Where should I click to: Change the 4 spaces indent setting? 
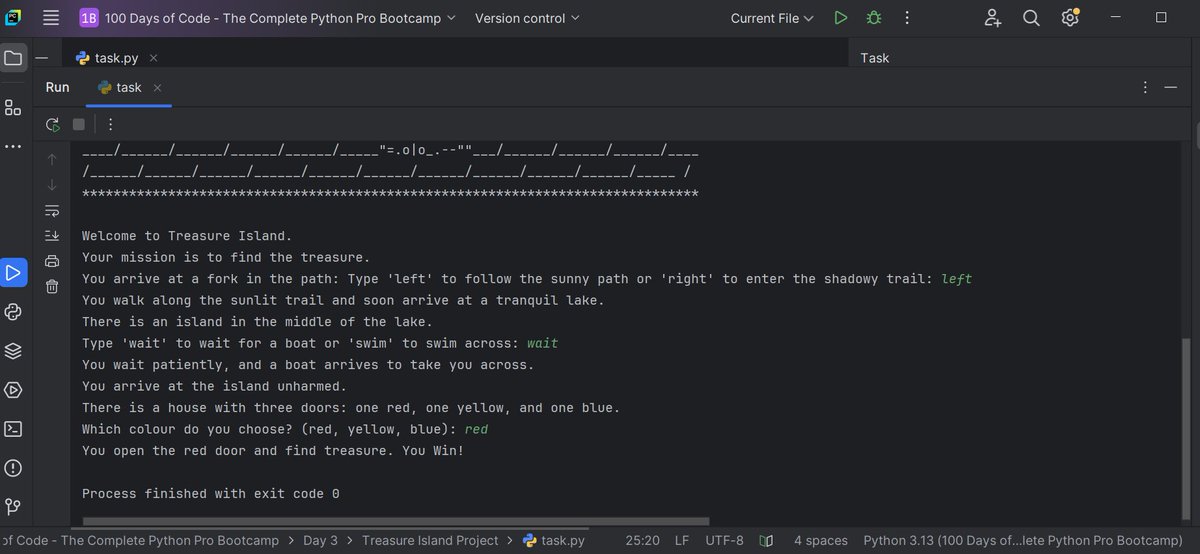(x=820, y=540)
